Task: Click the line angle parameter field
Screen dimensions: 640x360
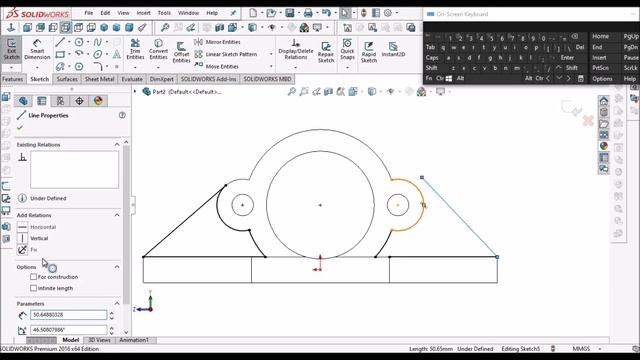Action: tap(68, 330)
